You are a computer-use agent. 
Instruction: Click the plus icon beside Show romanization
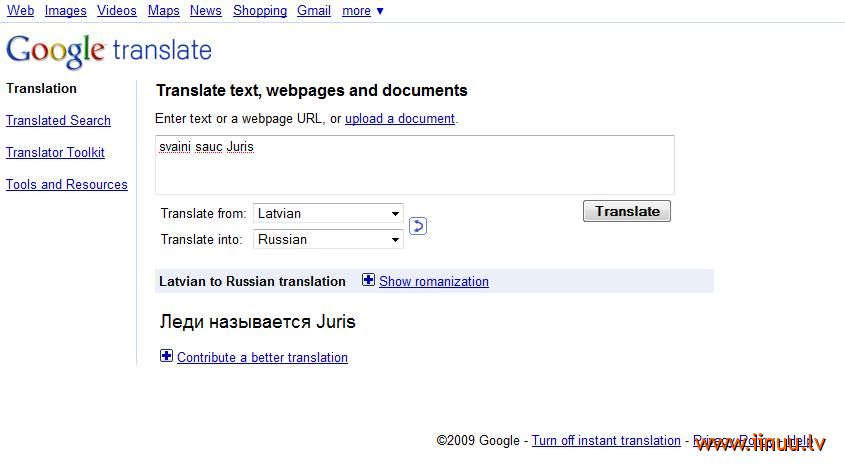(368, 280)
